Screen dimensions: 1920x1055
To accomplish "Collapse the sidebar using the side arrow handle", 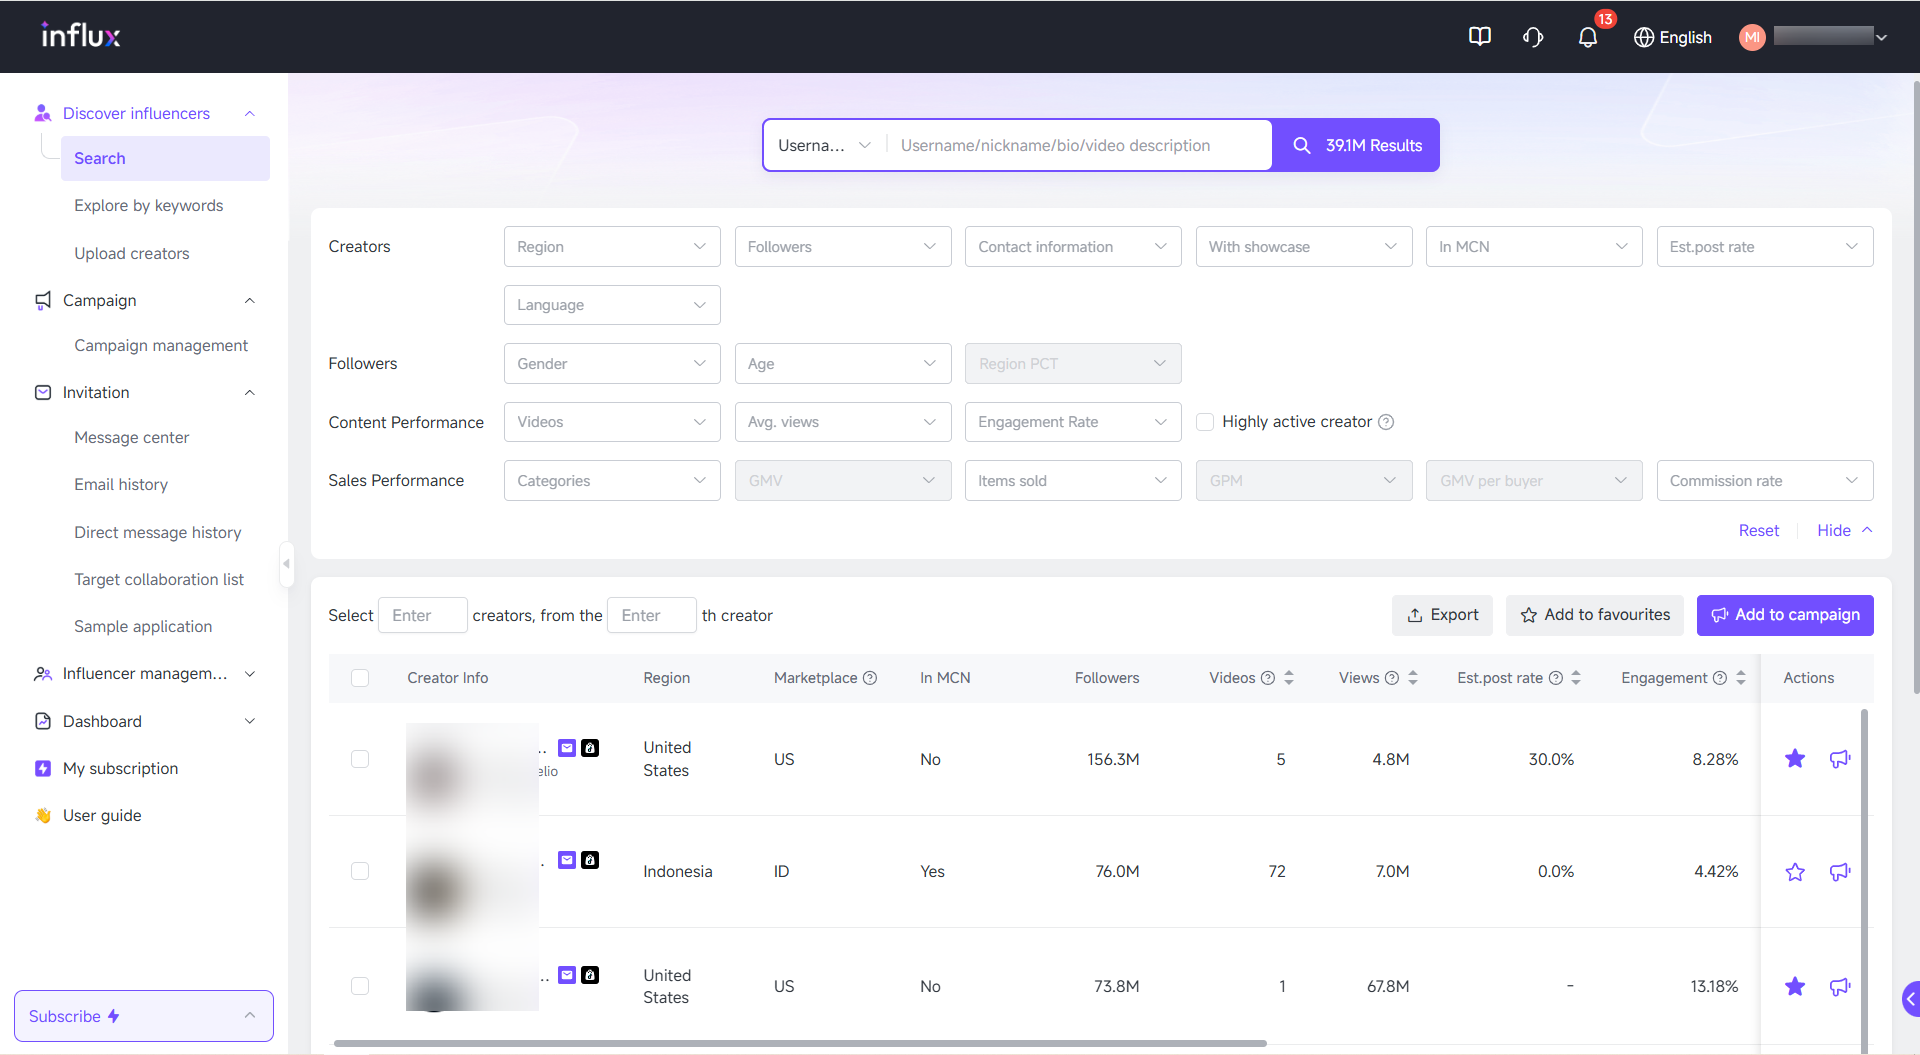I will point(286,564).
